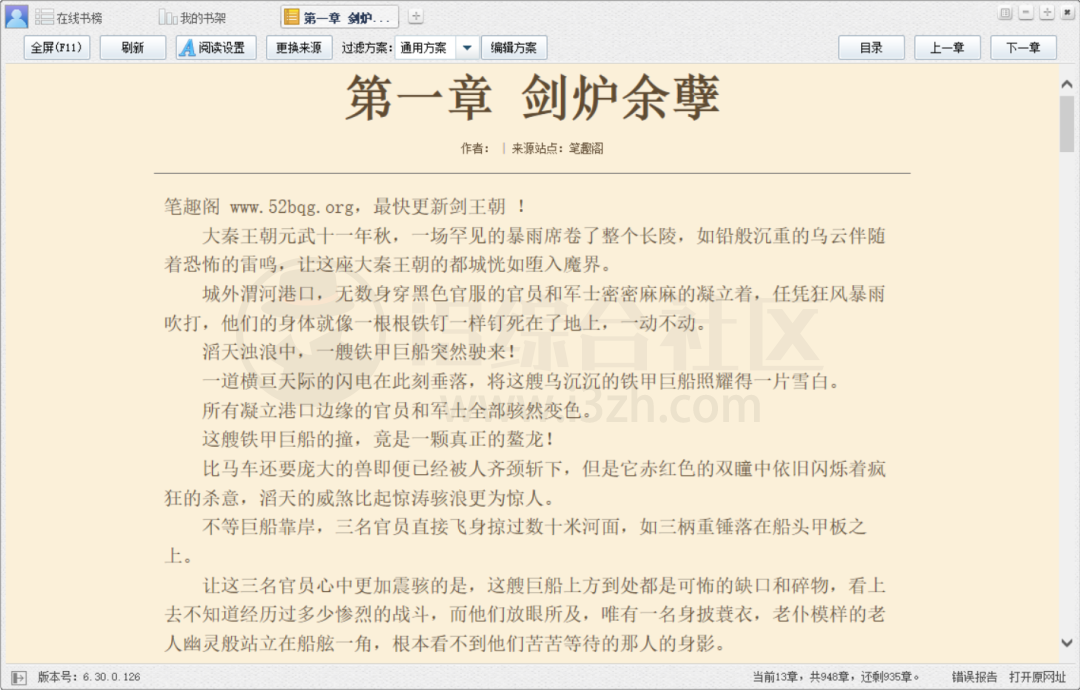Open original page via 打开原网址
The image size is (1080, 690).
tap(1037, 677)
